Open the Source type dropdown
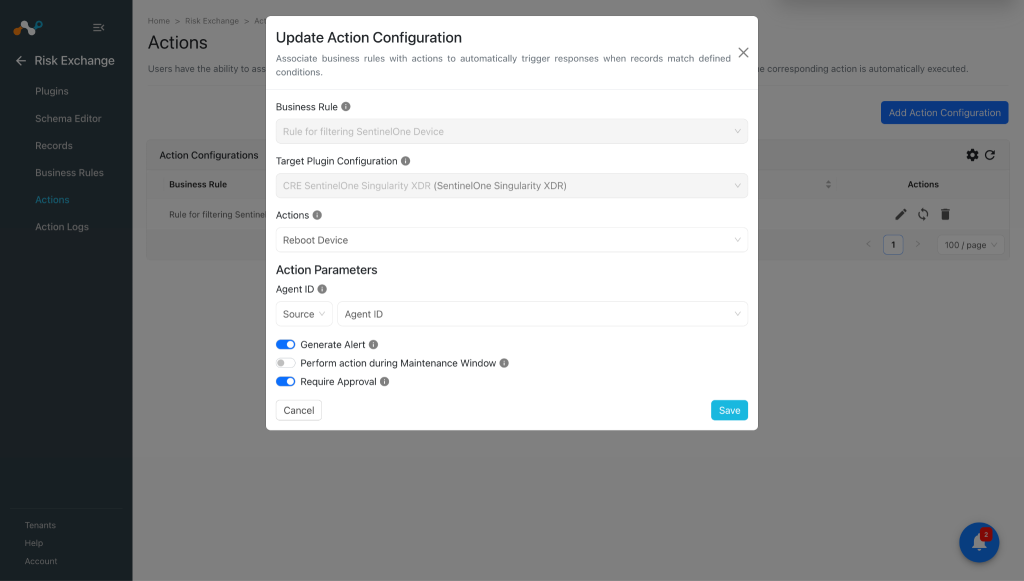The width and height of the screenshot is (1024, 581). pyautogui.click(x=304, y=314)
